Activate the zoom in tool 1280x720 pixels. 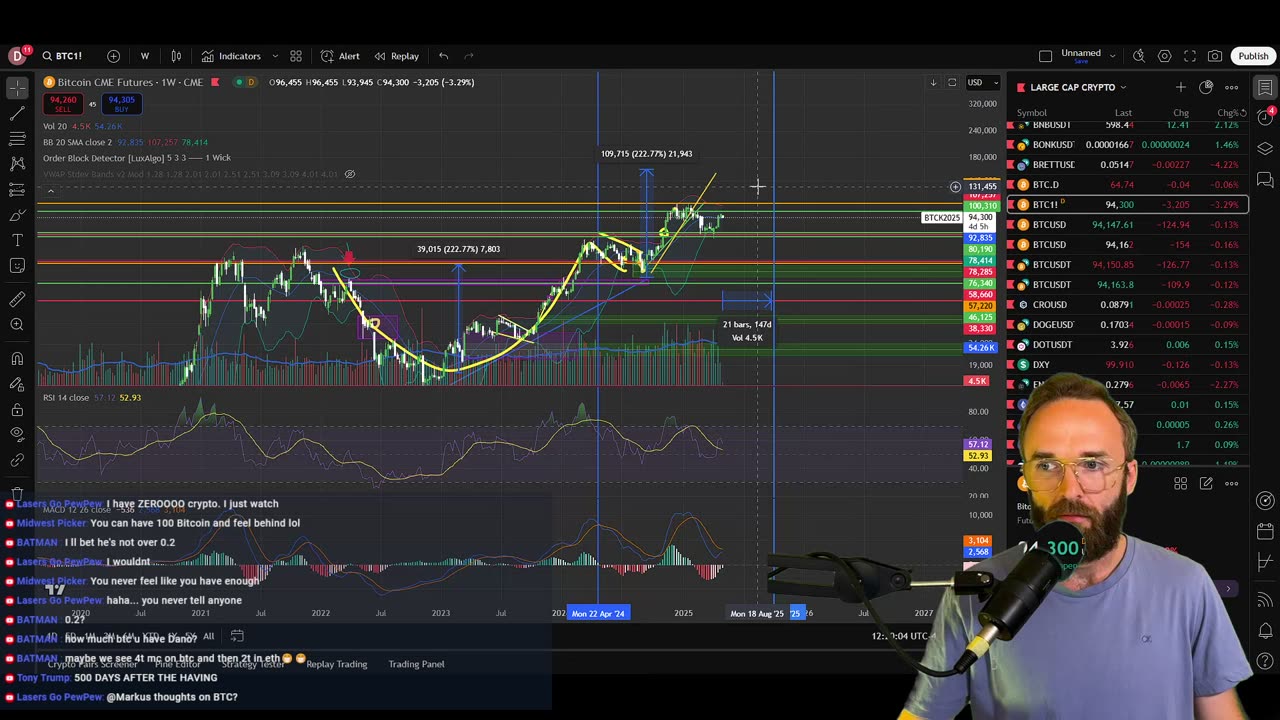coord(17,324)
